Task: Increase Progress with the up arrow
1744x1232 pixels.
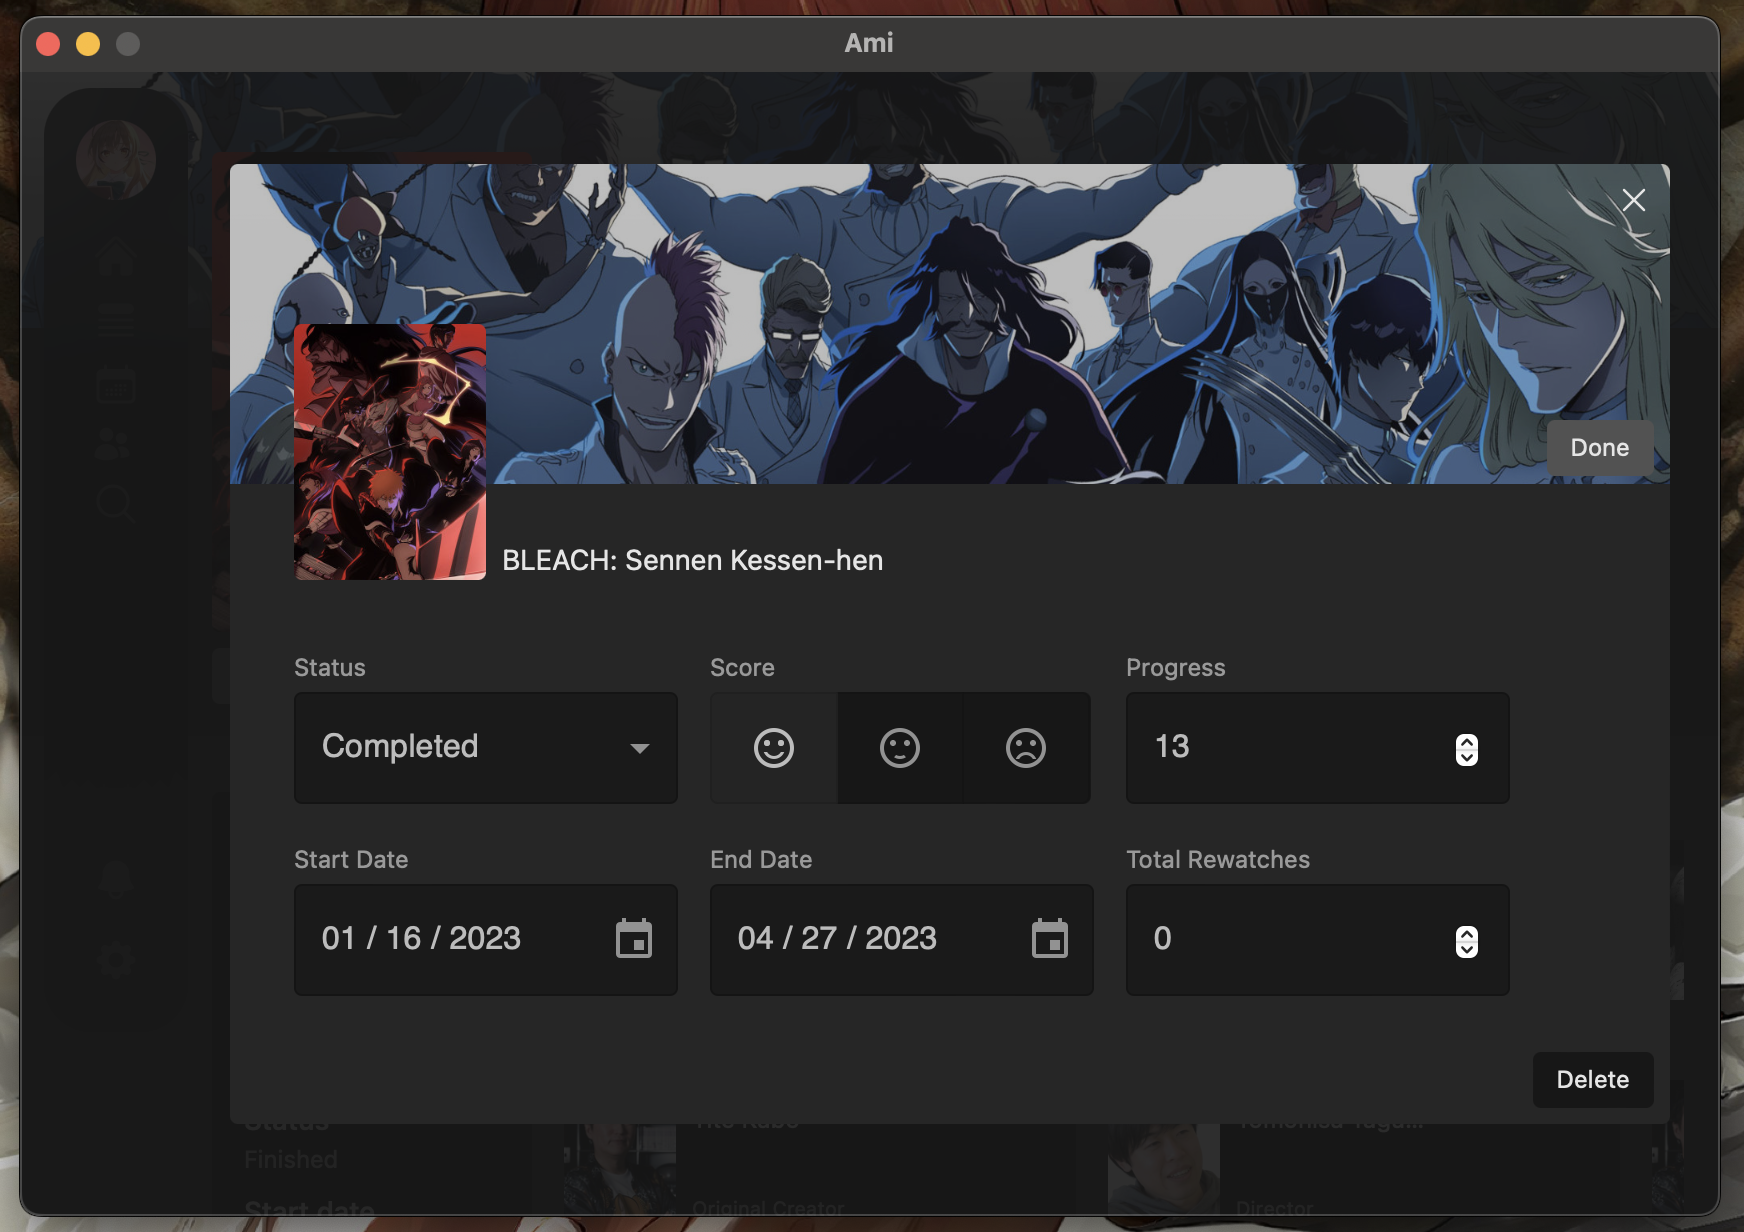Action: pos(1467,742)
